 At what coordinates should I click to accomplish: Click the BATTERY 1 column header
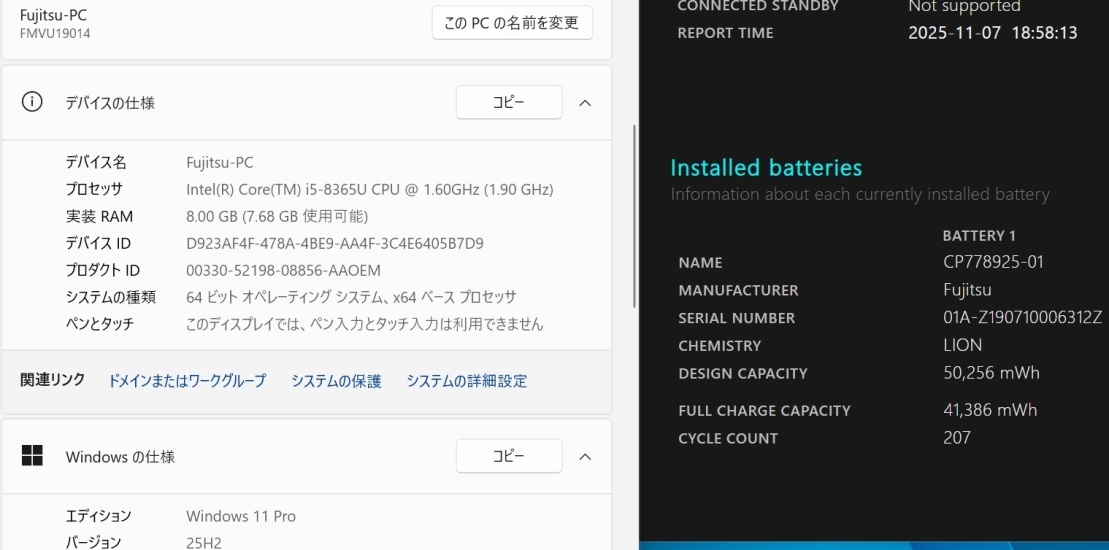pyautogui.click(x=979, y=235)
